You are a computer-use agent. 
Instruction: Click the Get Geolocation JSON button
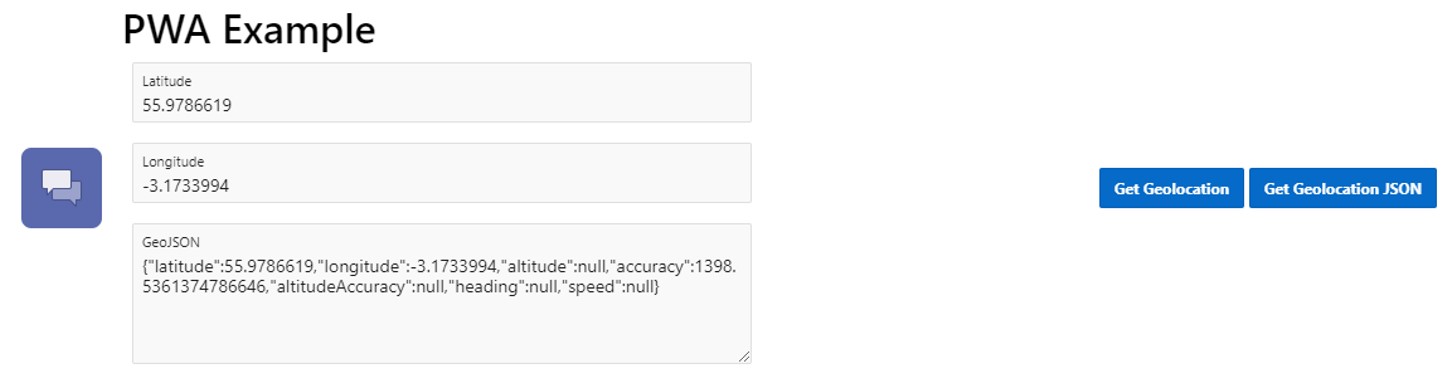click(x=1342, y=188)
